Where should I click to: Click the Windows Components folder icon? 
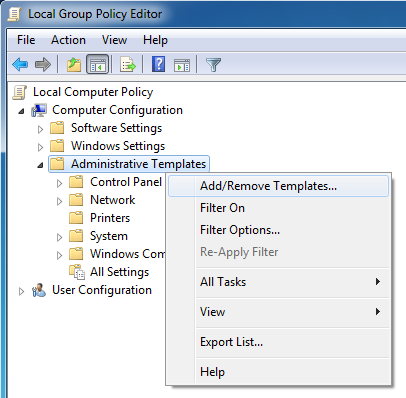(x=76, y=254)
